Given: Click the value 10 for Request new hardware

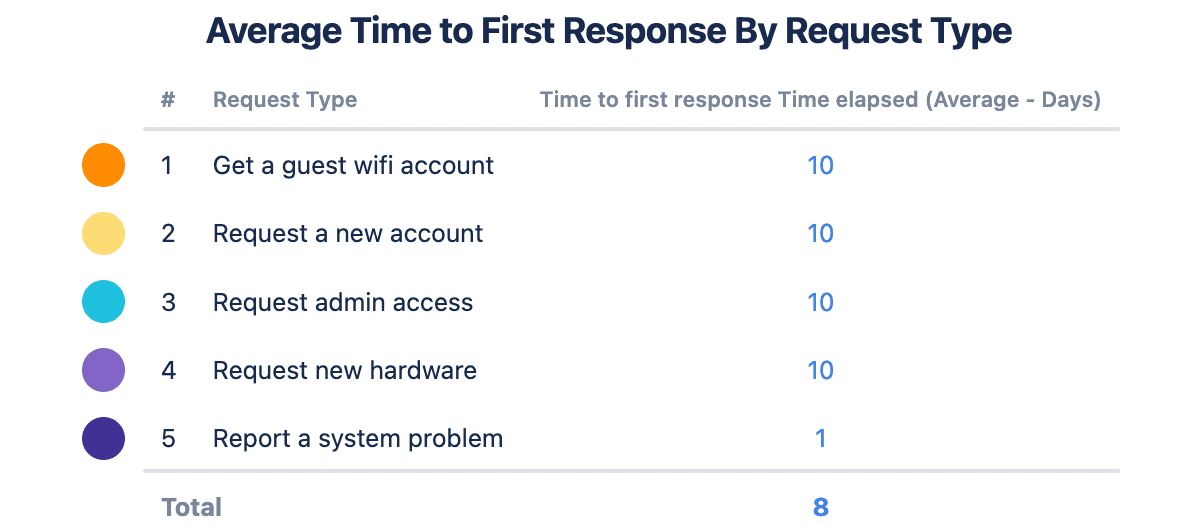Looking at the screenshot, I should coord(820,370).
